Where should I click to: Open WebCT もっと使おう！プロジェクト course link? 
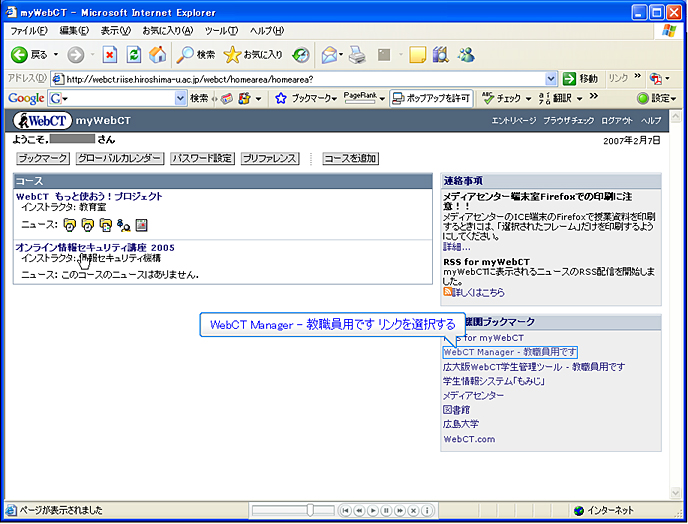89,197
